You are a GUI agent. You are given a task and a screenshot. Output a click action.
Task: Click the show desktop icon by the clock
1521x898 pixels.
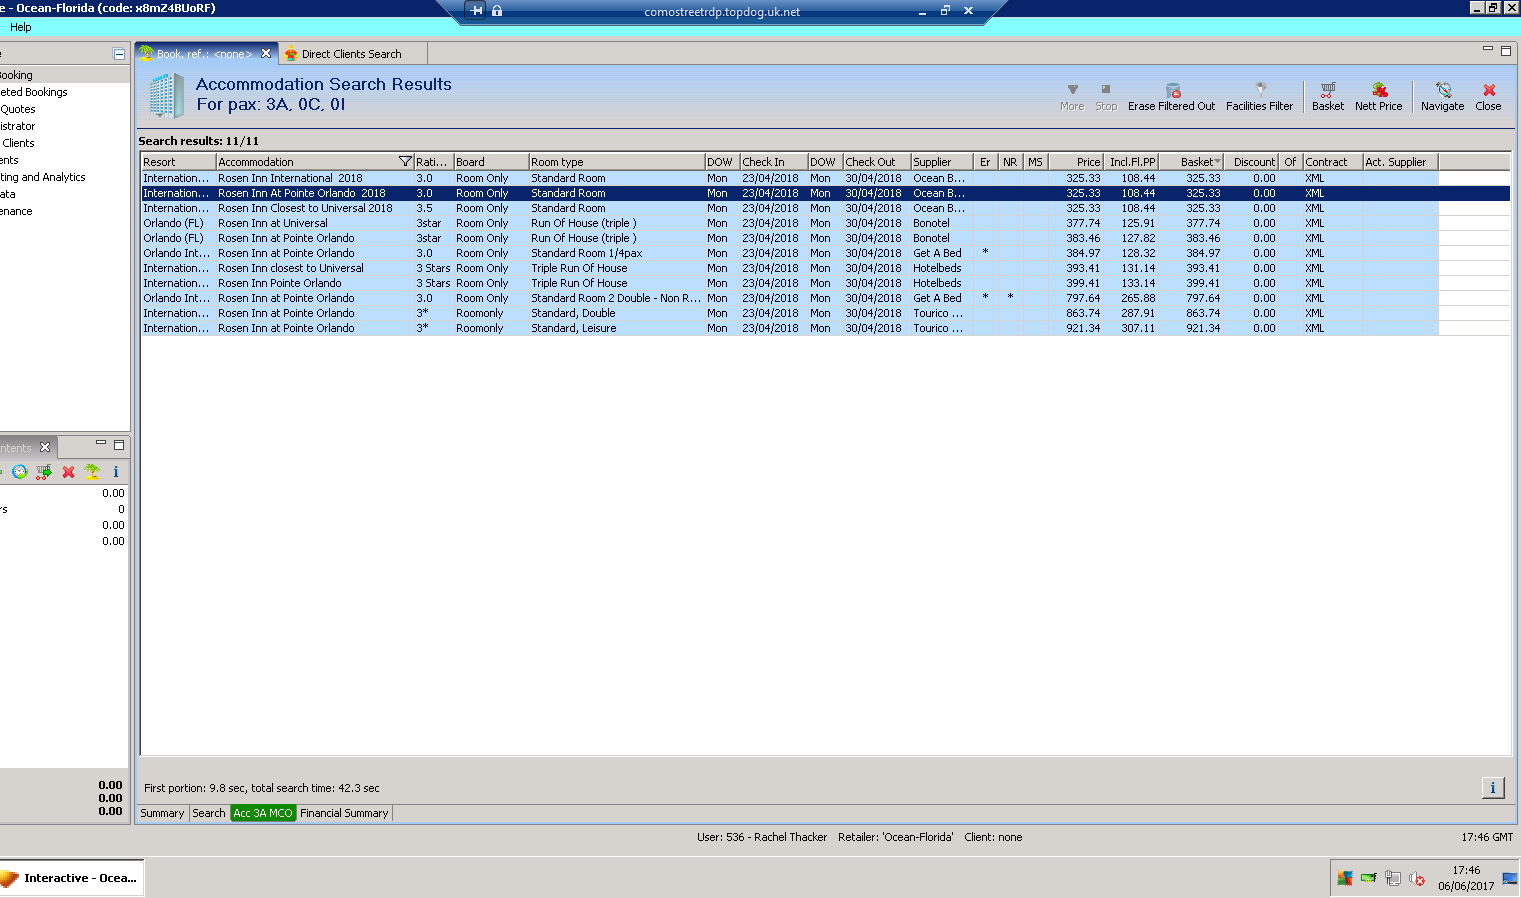tap(1510, 878)
